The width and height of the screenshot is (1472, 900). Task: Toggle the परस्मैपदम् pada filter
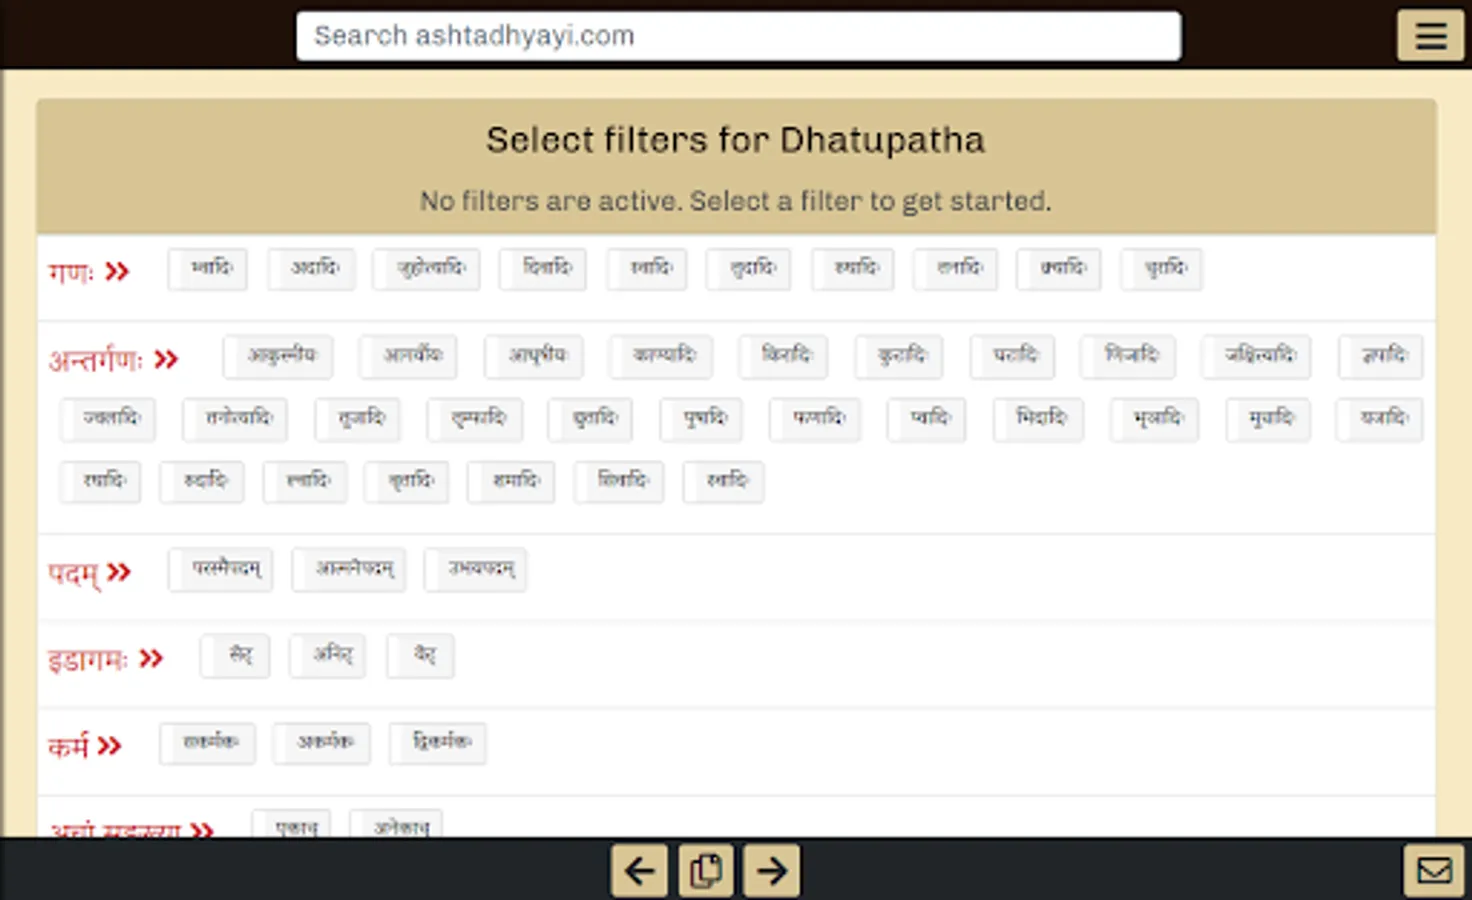[x=220, y=569]
